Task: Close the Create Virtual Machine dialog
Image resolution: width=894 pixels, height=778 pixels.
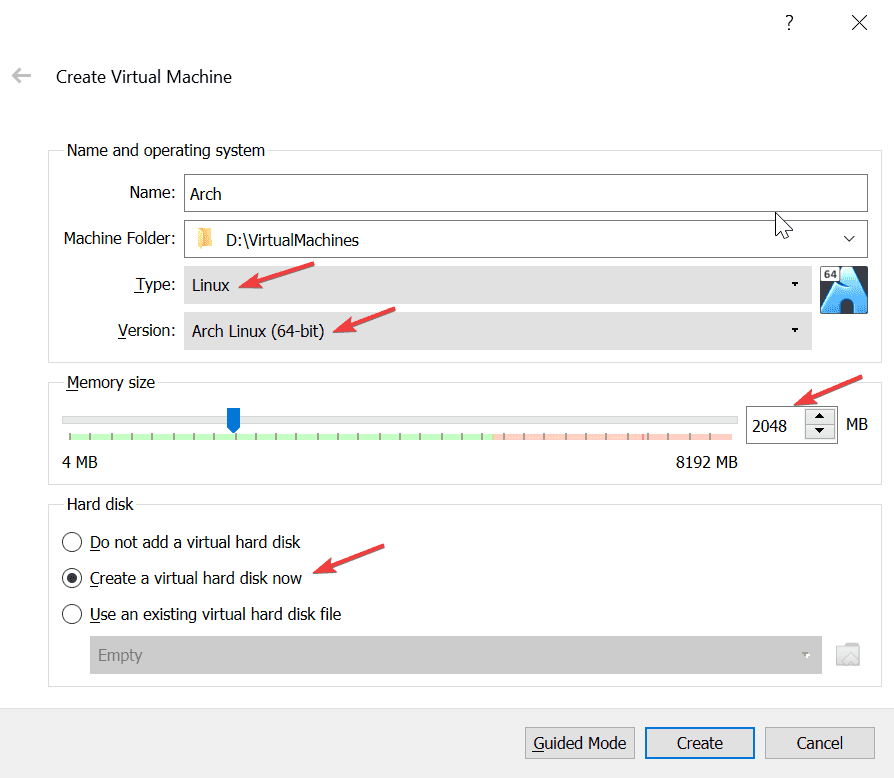Action: [859, 23]
